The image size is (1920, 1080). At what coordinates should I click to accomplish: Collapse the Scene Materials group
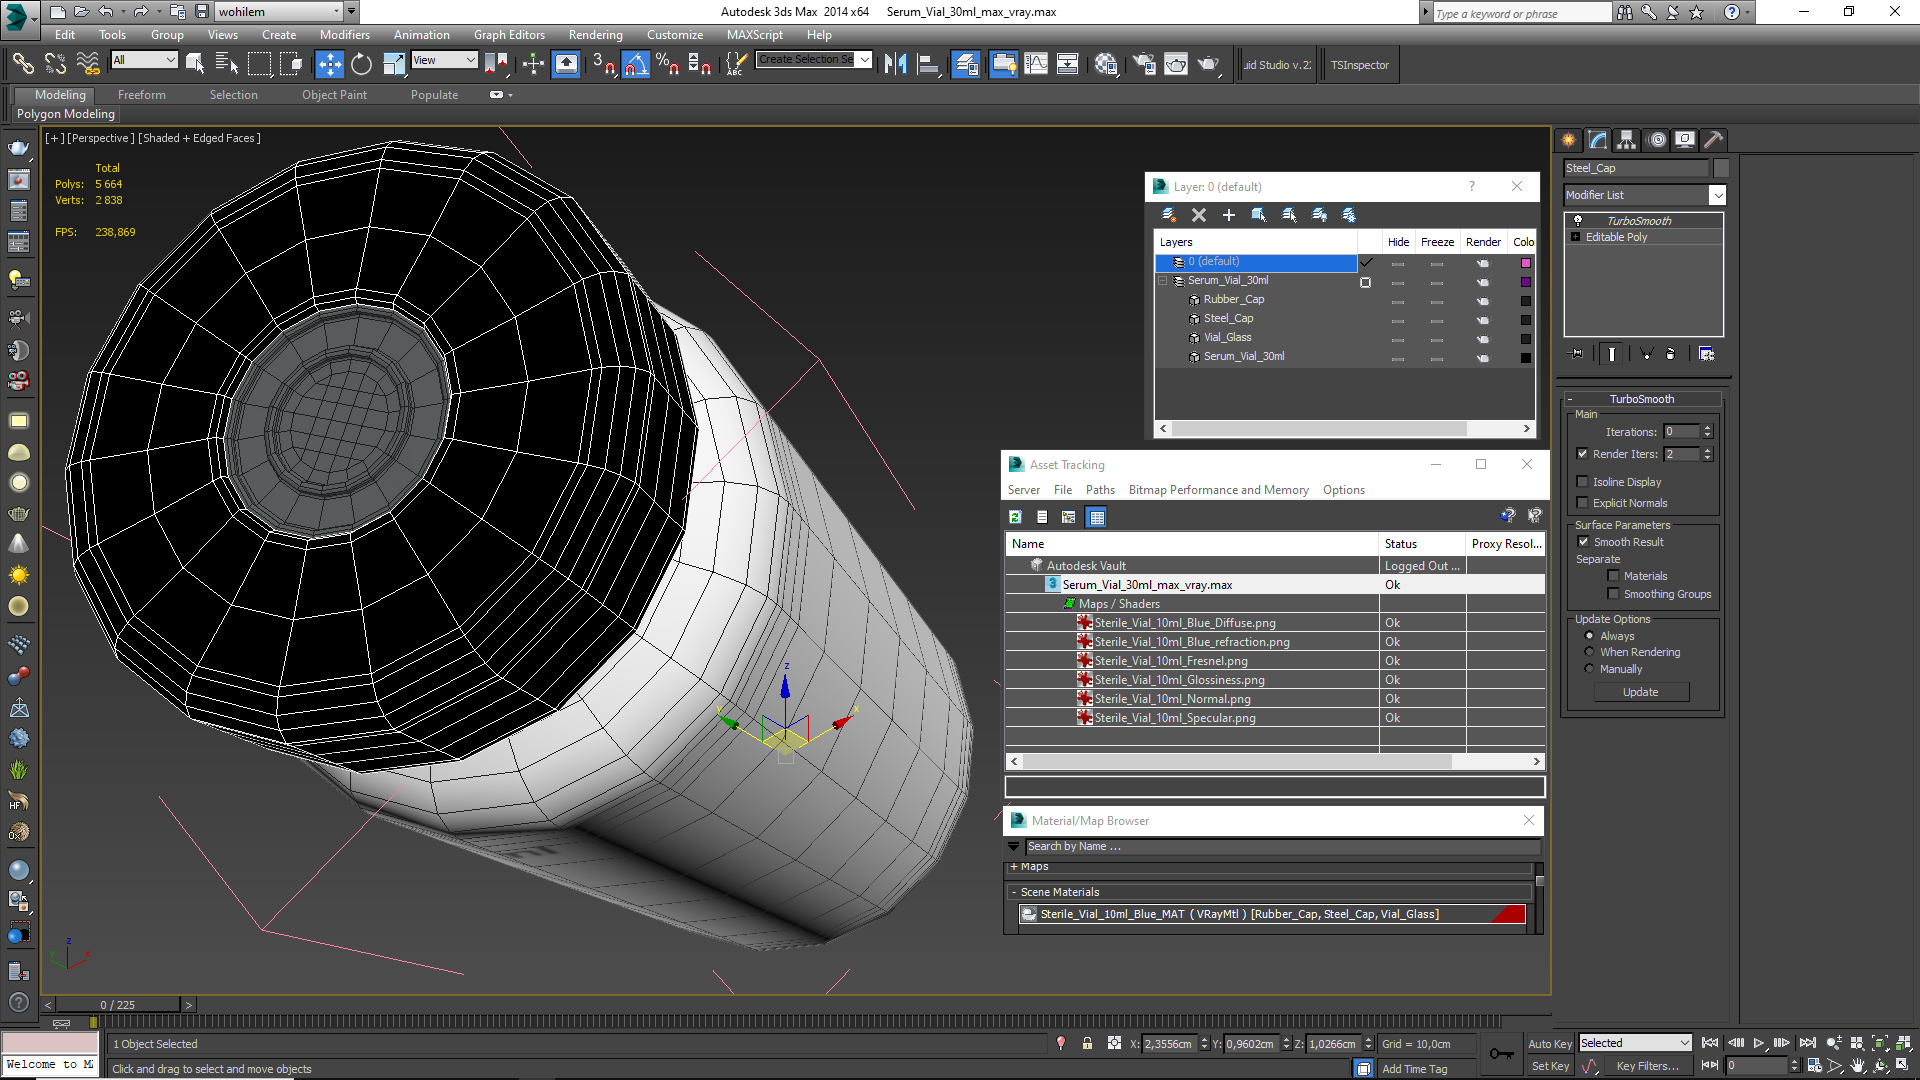[x=1014, y=892]
